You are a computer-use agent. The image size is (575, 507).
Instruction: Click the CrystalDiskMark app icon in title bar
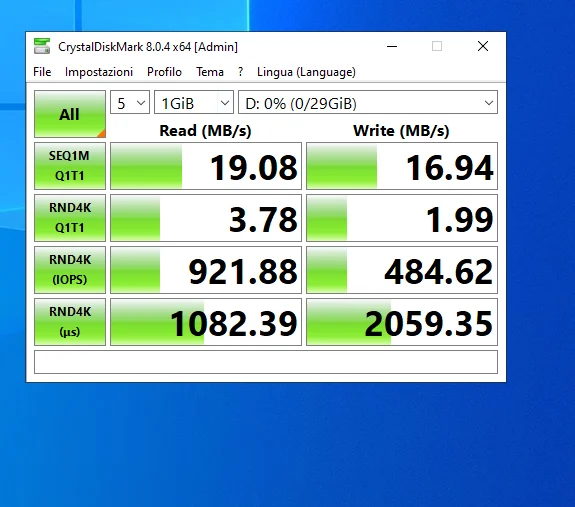tap(42, 46)
